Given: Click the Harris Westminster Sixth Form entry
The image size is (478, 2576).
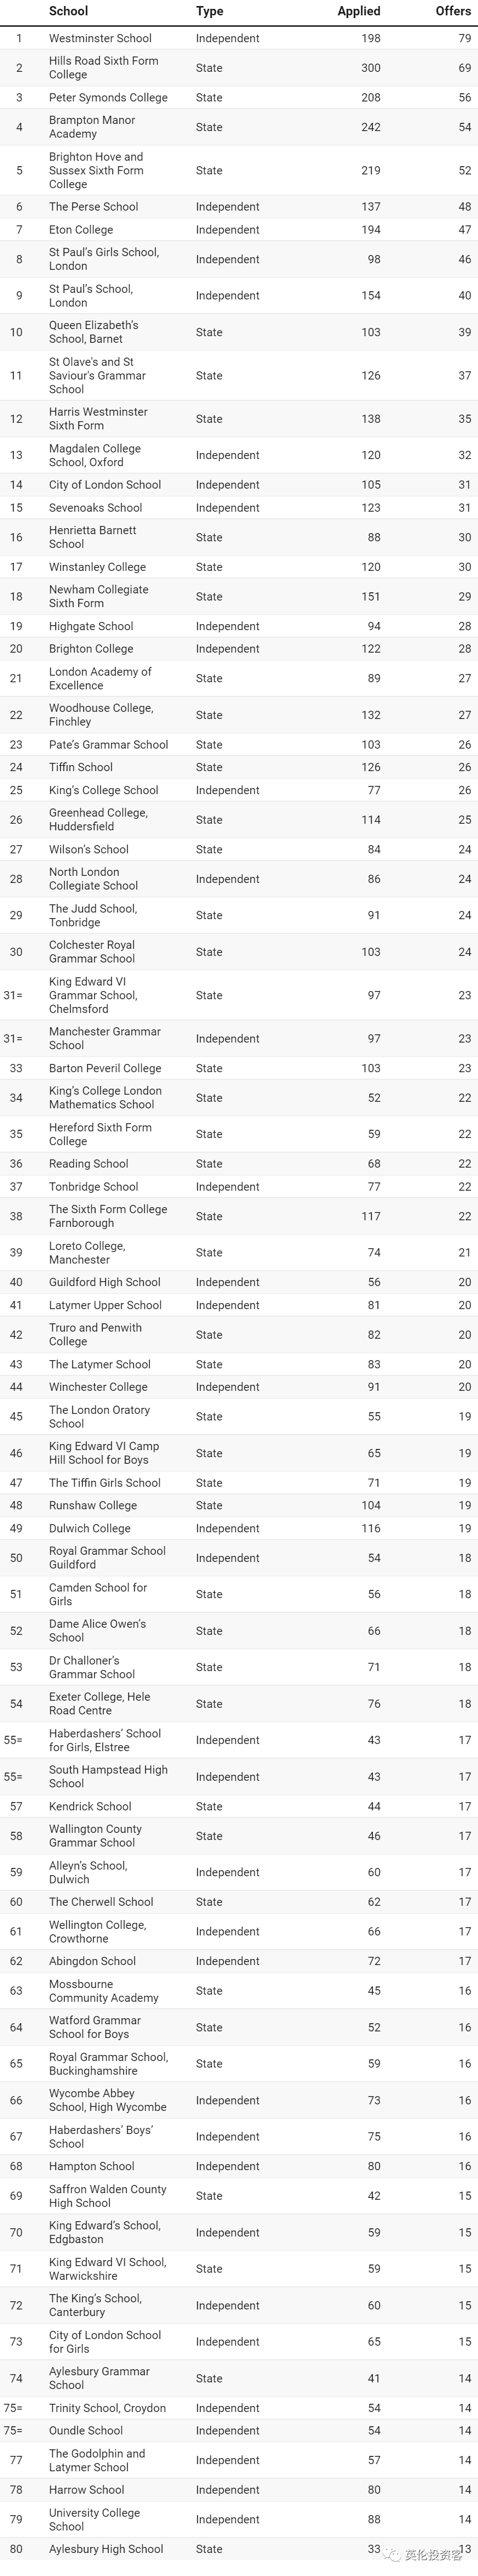Looking at the screenshot, I should pyautogui.click(x=98, y=418).
